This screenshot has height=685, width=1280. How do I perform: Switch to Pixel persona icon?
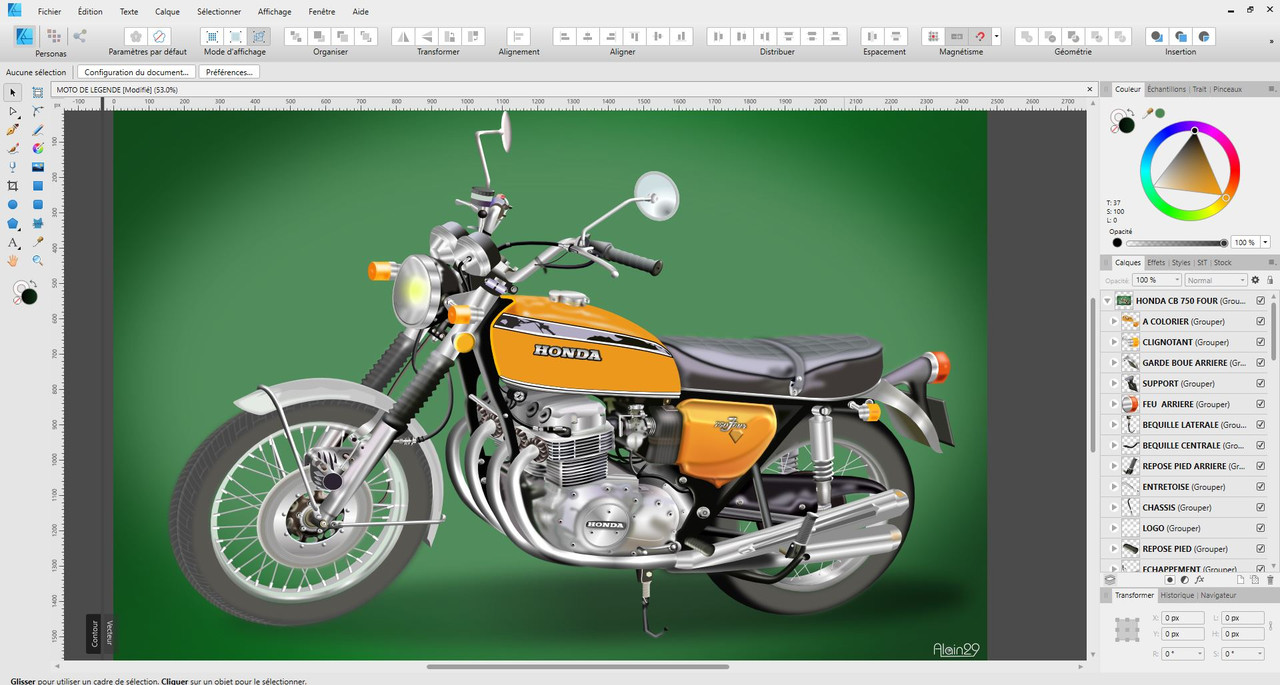coord(52,36)
